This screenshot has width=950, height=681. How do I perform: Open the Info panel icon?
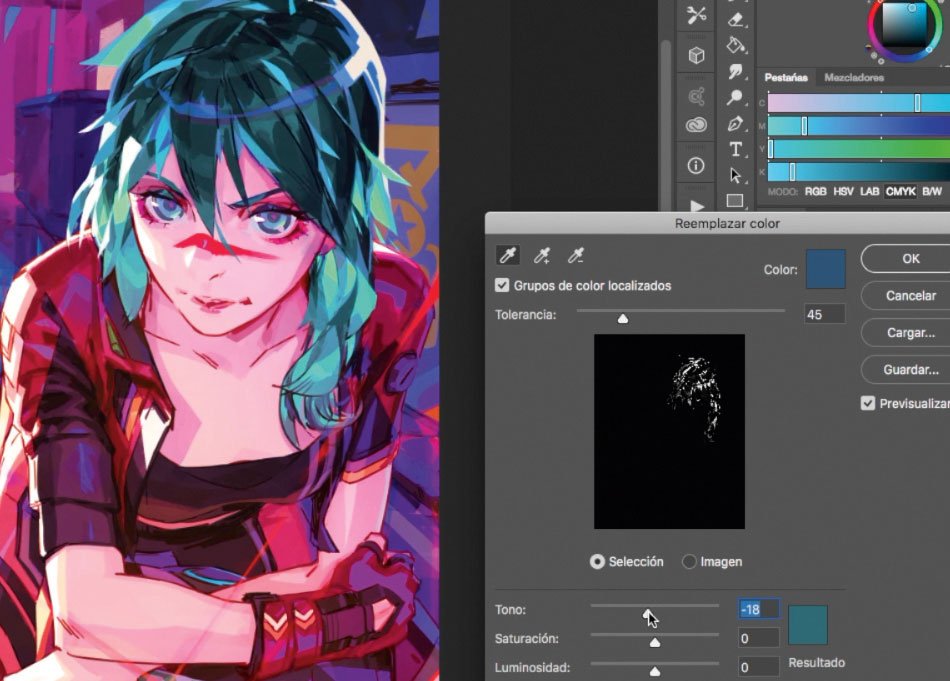pyautogui.click(x=696, y=165)
